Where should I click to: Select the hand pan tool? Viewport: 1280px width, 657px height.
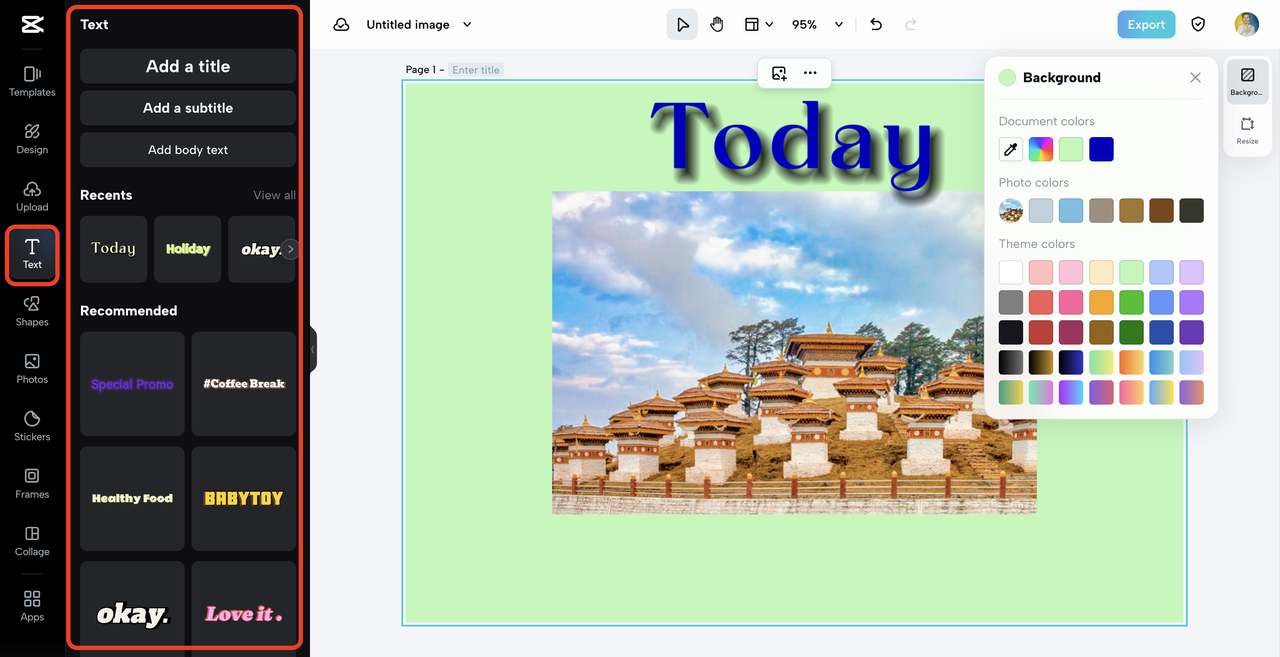[717, 25]
